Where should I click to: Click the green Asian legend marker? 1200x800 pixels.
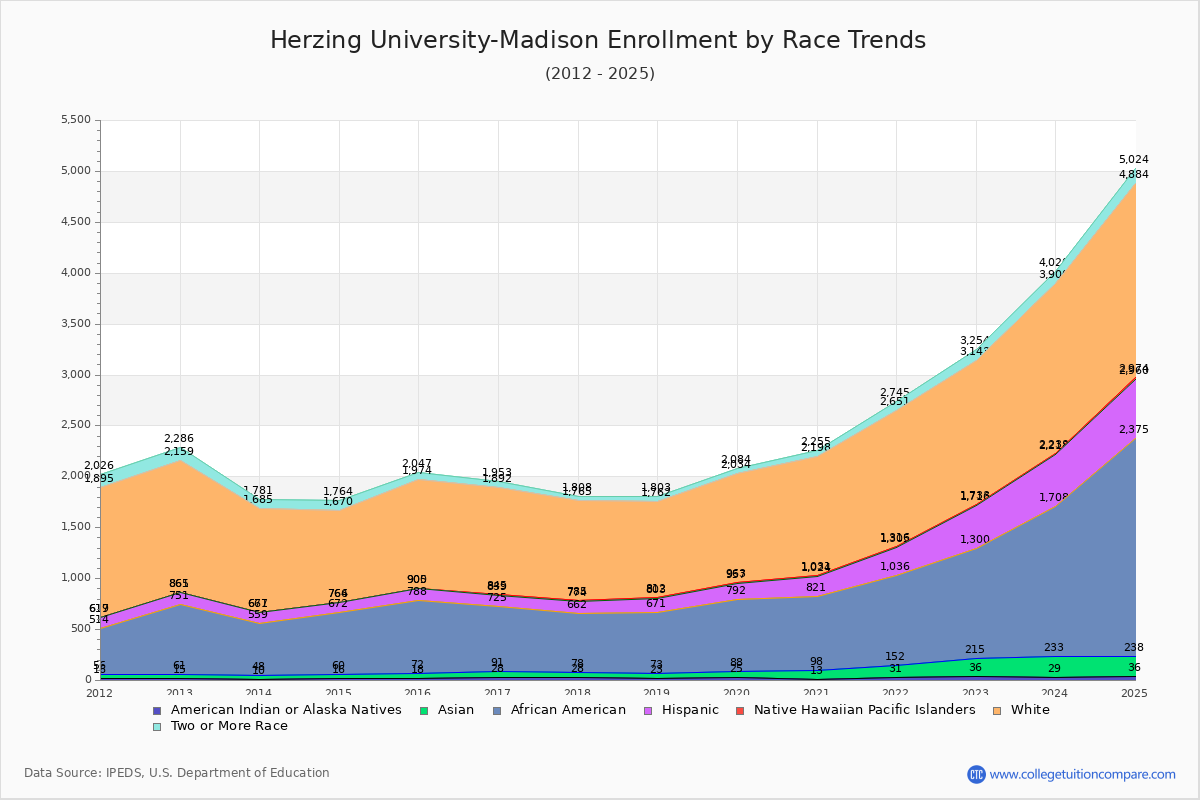[x=422, y=710]
